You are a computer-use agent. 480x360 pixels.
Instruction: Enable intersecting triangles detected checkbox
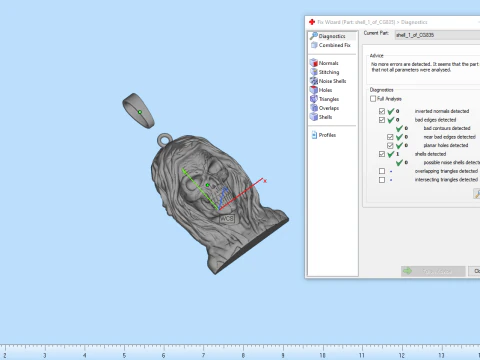382,180
